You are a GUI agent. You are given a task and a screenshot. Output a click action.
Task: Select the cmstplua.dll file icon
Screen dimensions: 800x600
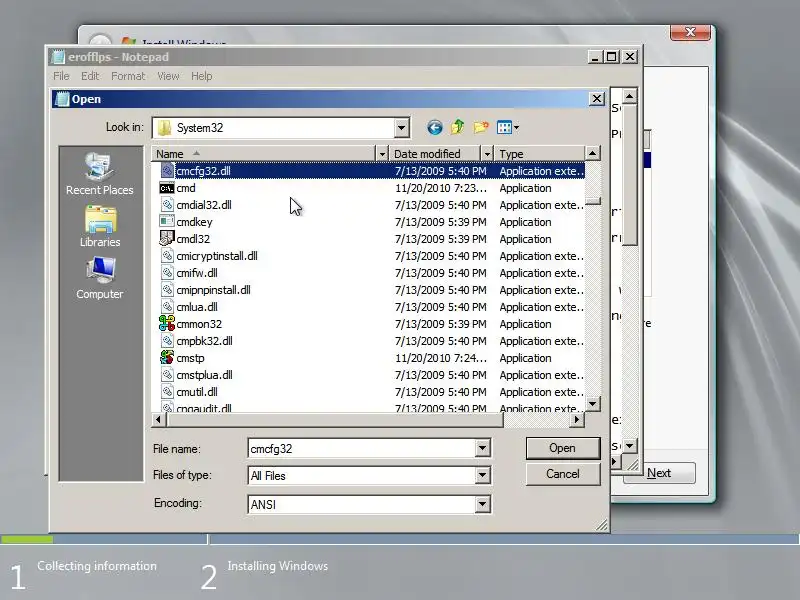[167, 375]
